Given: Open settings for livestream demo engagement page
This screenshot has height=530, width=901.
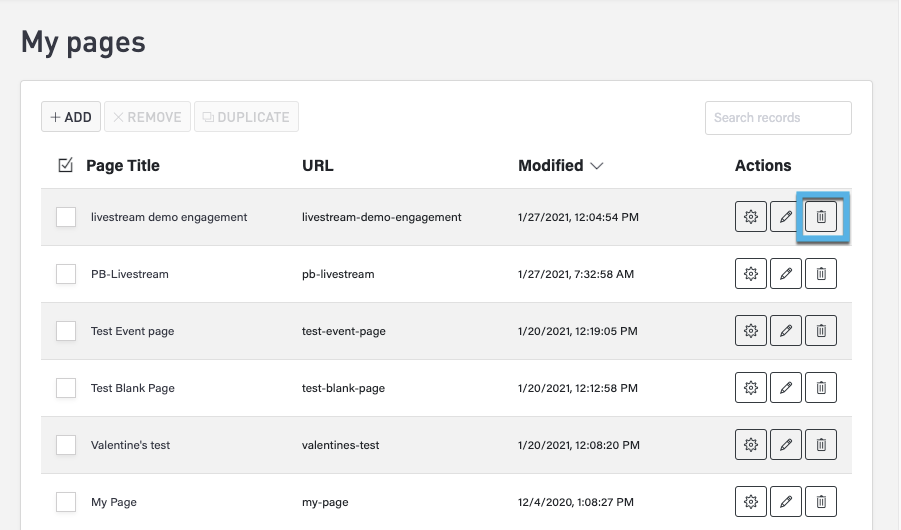Looking at the screenshot, I should [751, 217].
